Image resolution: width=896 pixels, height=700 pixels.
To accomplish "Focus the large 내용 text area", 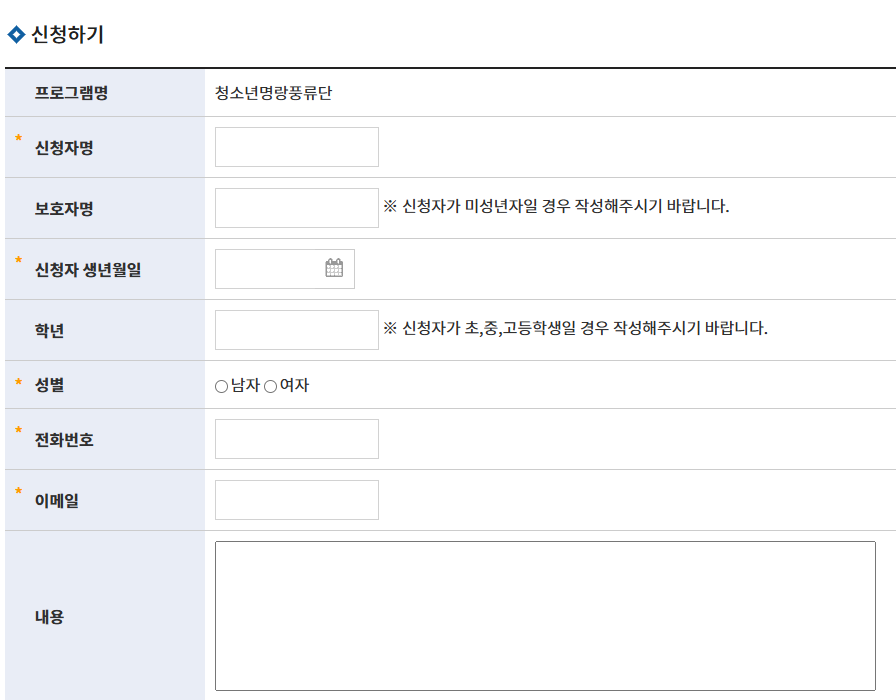I will click(x=545, y=616).
